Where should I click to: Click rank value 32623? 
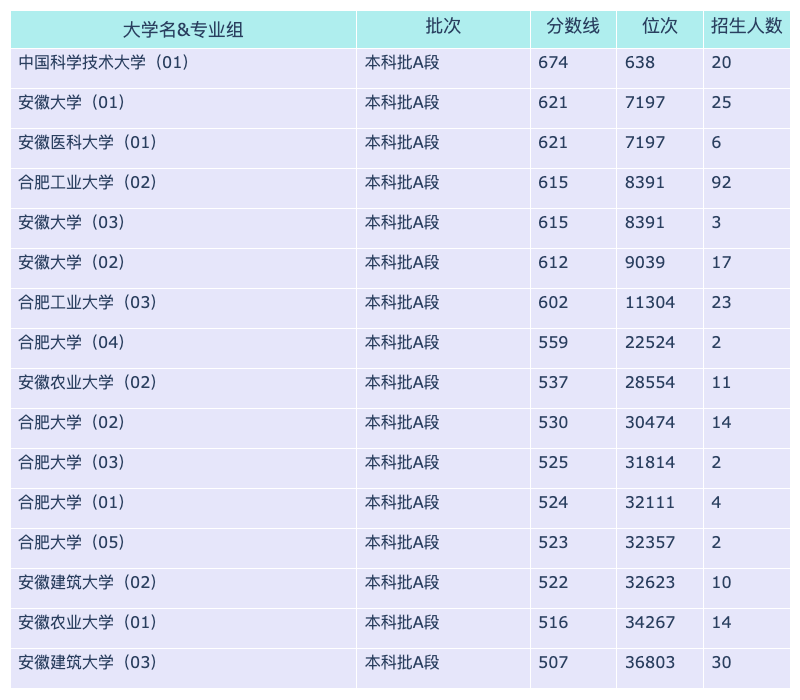(650, 582)
